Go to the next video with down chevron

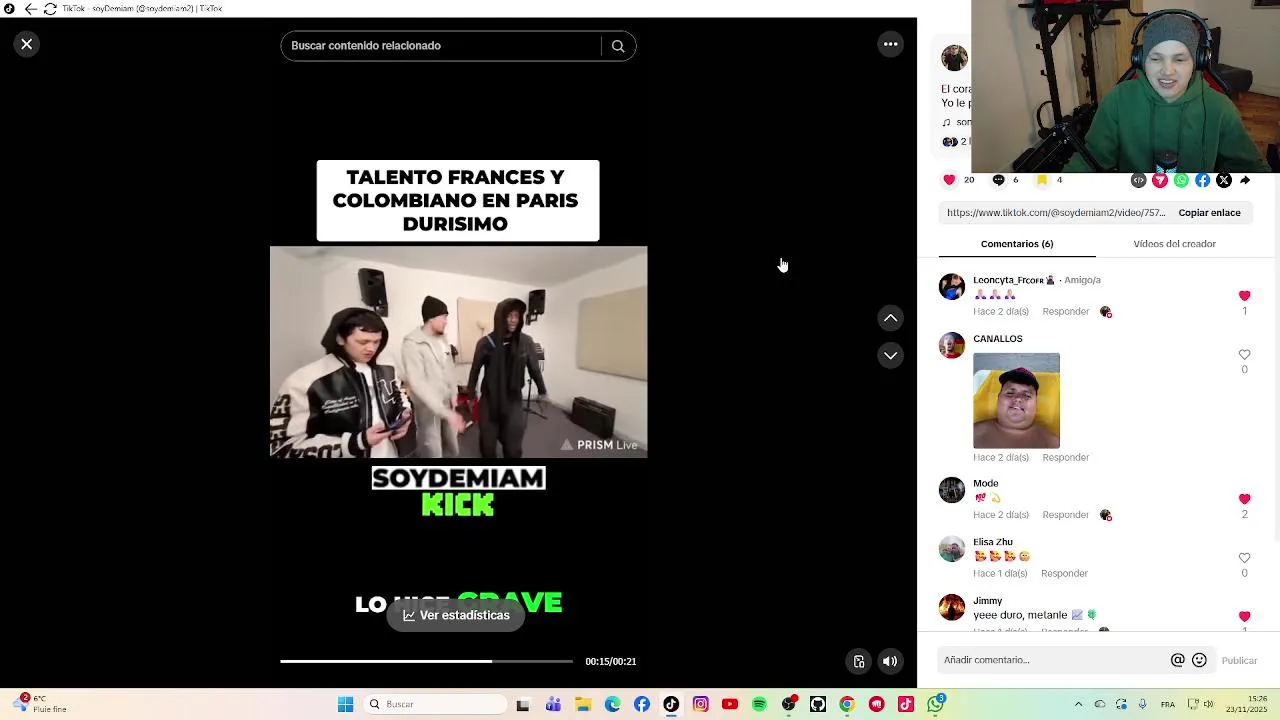click(x=890, y=356)
